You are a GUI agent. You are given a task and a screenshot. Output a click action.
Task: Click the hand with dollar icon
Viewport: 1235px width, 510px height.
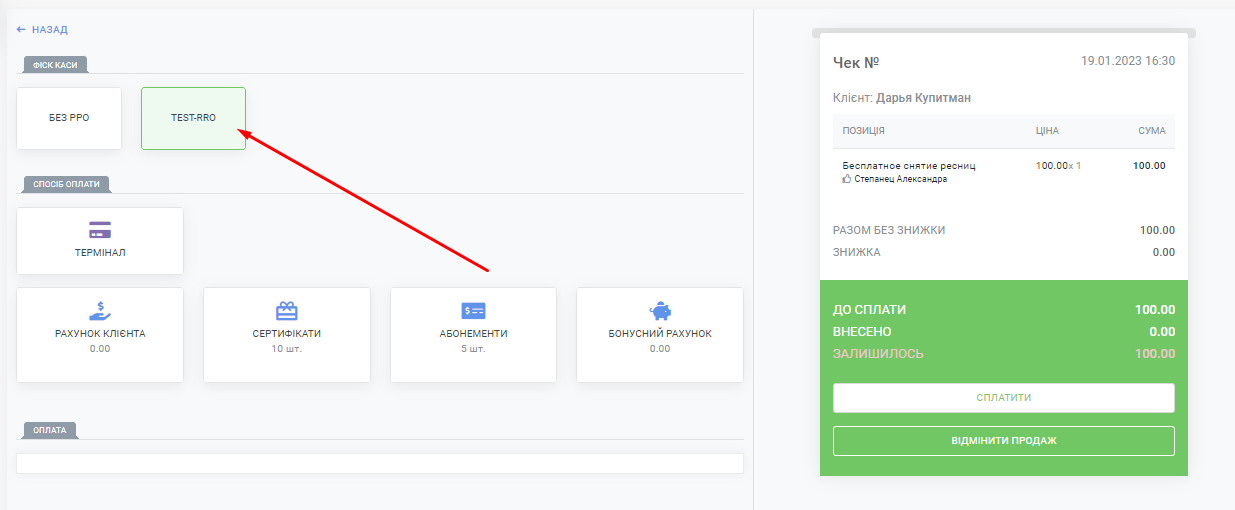100,310
